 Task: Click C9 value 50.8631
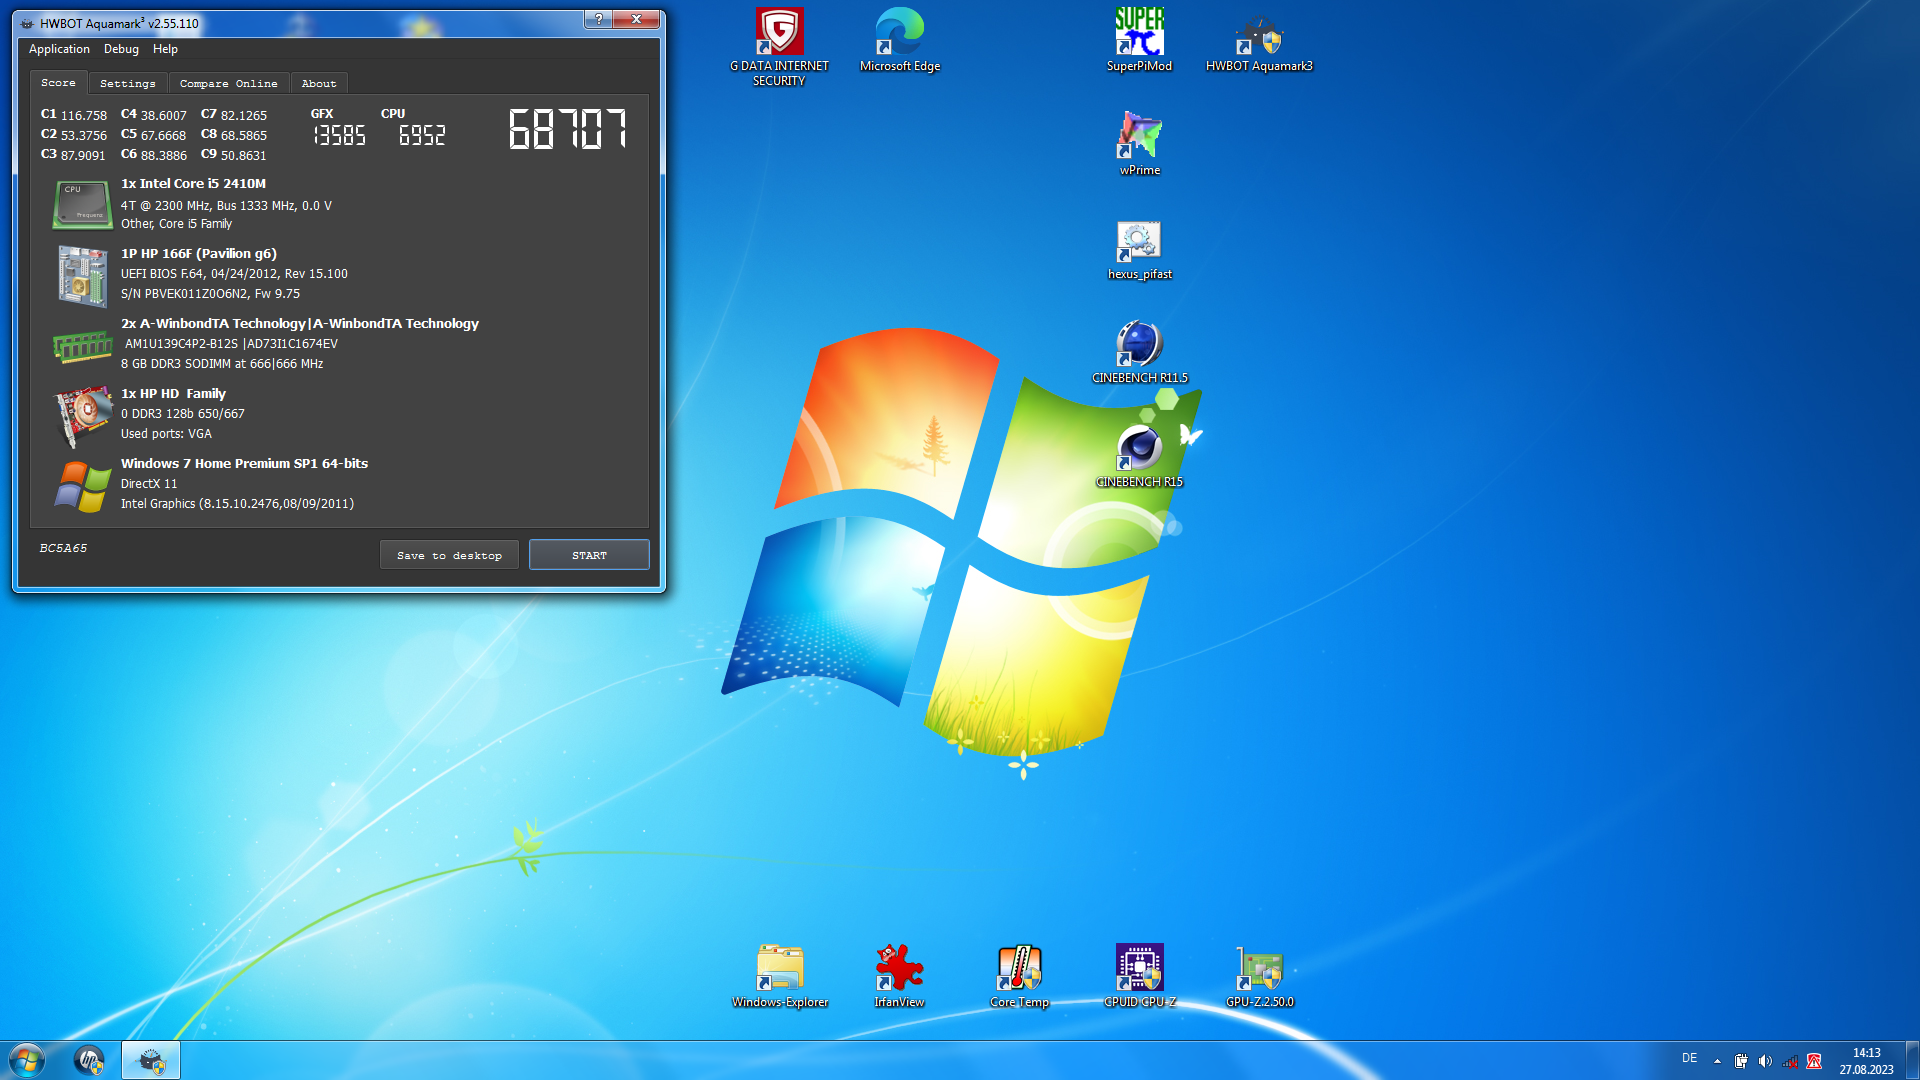tap(244, 156)
